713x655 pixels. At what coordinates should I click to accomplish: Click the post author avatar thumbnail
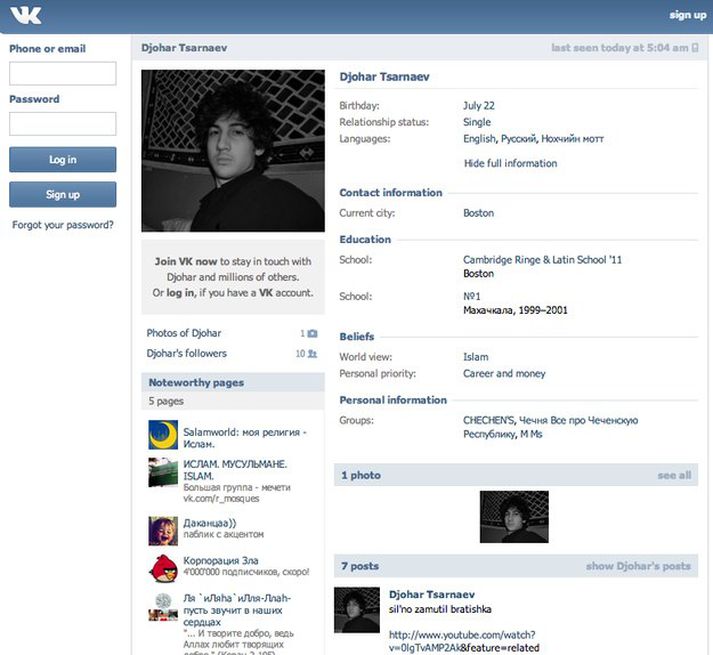coord(356,610)
